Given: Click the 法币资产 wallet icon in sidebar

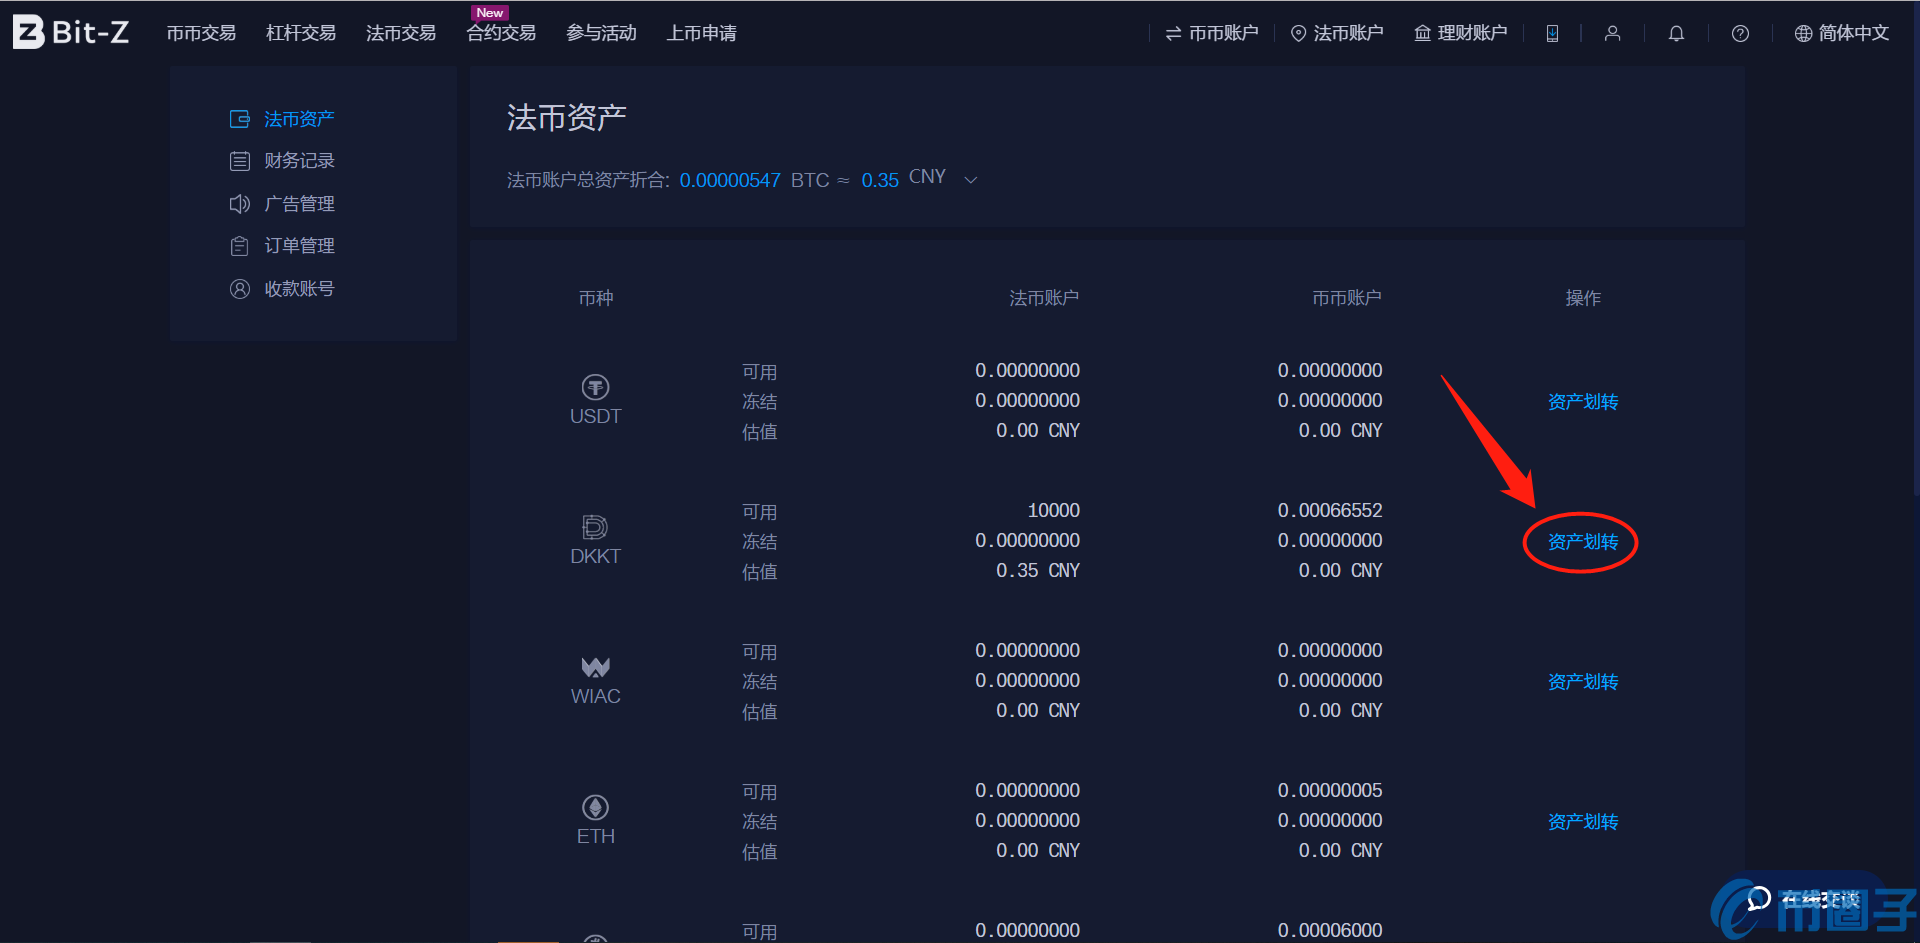Looking at the screenshot, I should 239,119.
